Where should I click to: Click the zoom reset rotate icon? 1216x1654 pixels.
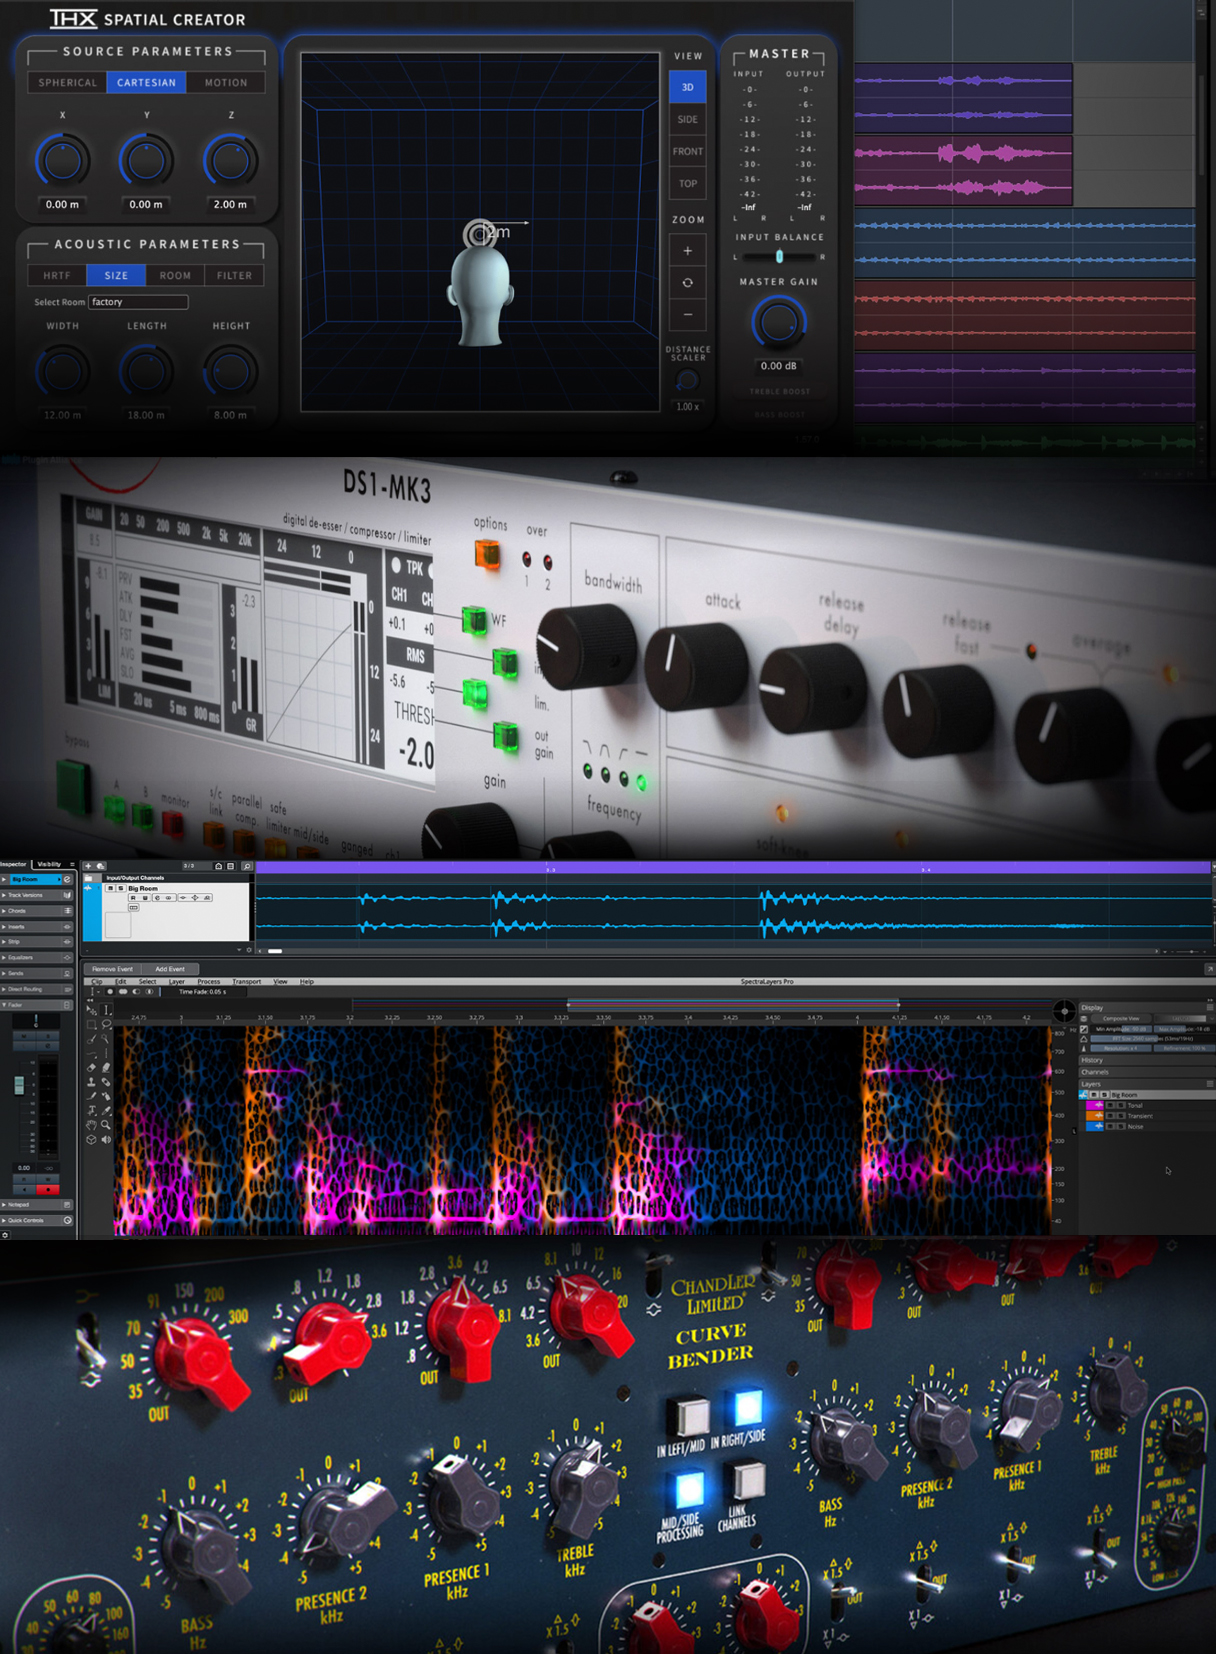click(687, 283)
